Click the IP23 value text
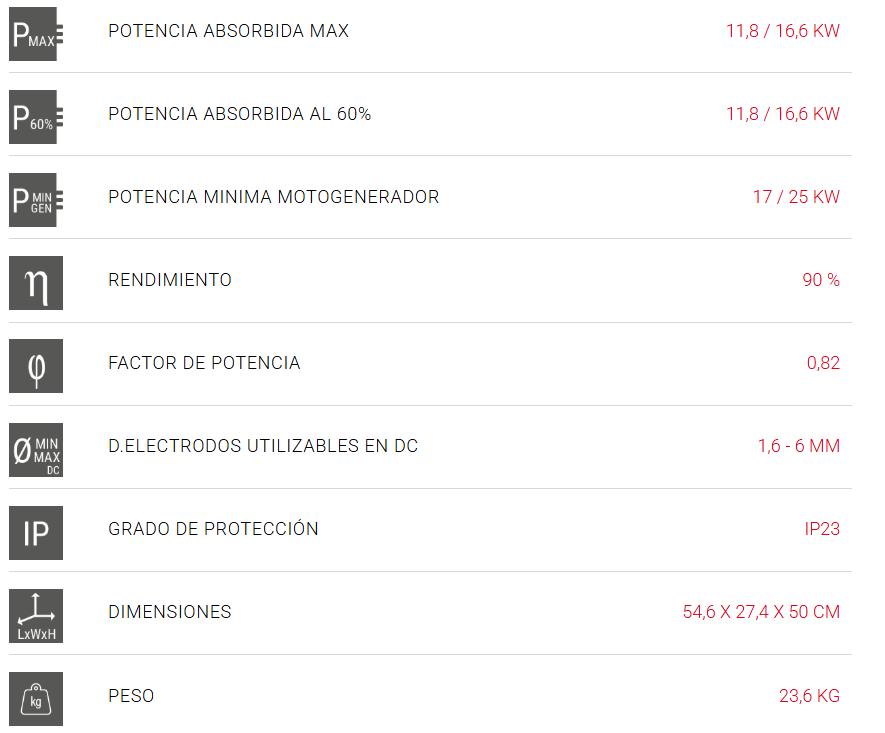The width and height of the screenshot is (885, 733). pyautogui.click(x=822, y=529)
